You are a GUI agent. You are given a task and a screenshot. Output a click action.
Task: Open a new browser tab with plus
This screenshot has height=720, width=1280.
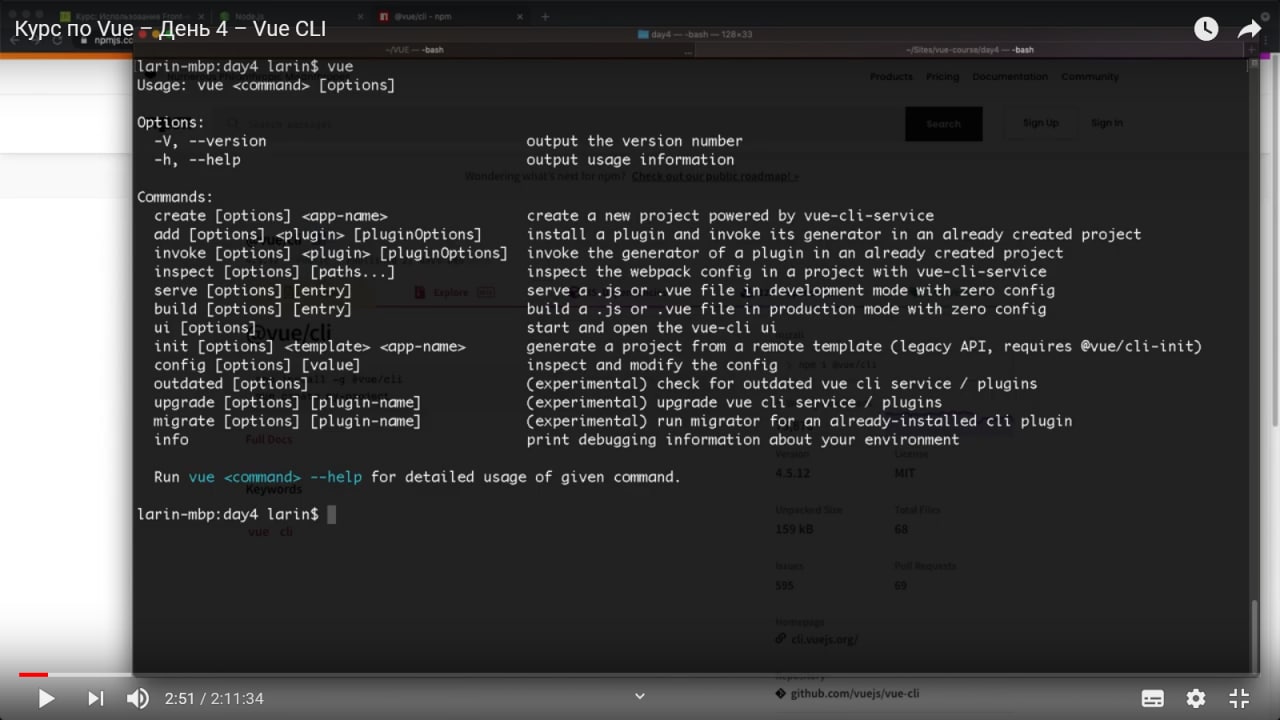545,17
